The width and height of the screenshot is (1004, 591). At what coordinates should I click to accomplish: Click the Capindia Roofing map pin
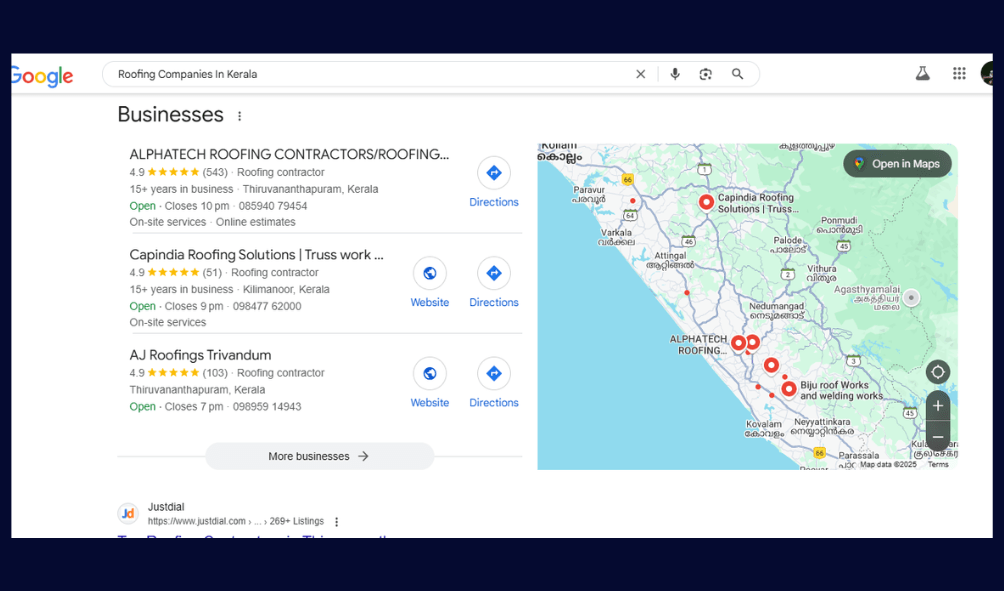(x=706, y=202)
